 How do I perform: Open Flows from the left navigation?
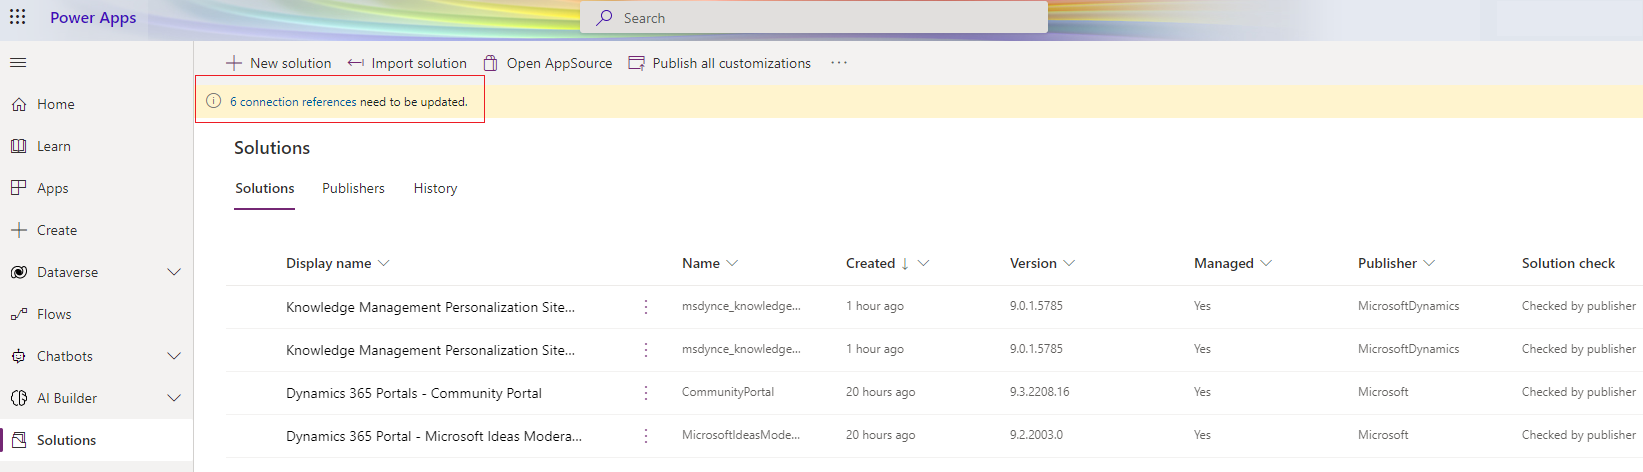coord(54,314)
